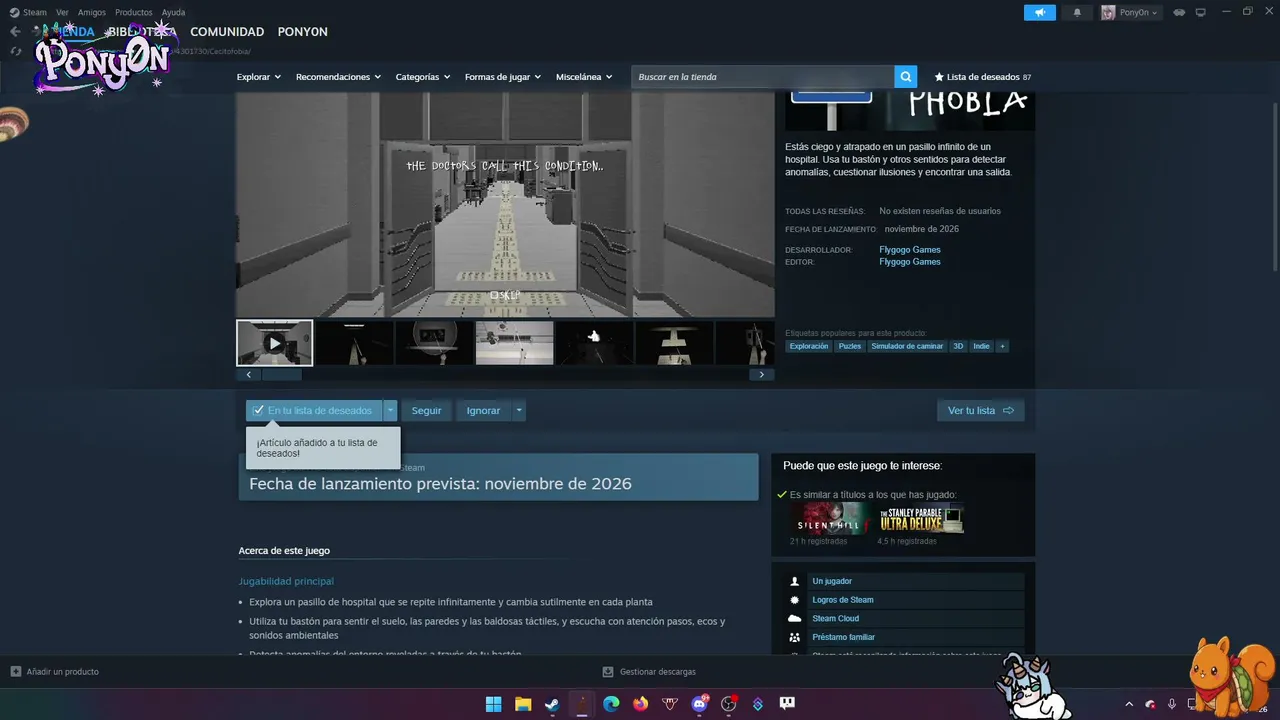The image size is (1280, 720).
Task: Click the Indie tag
Action: [x=981, y=346]
